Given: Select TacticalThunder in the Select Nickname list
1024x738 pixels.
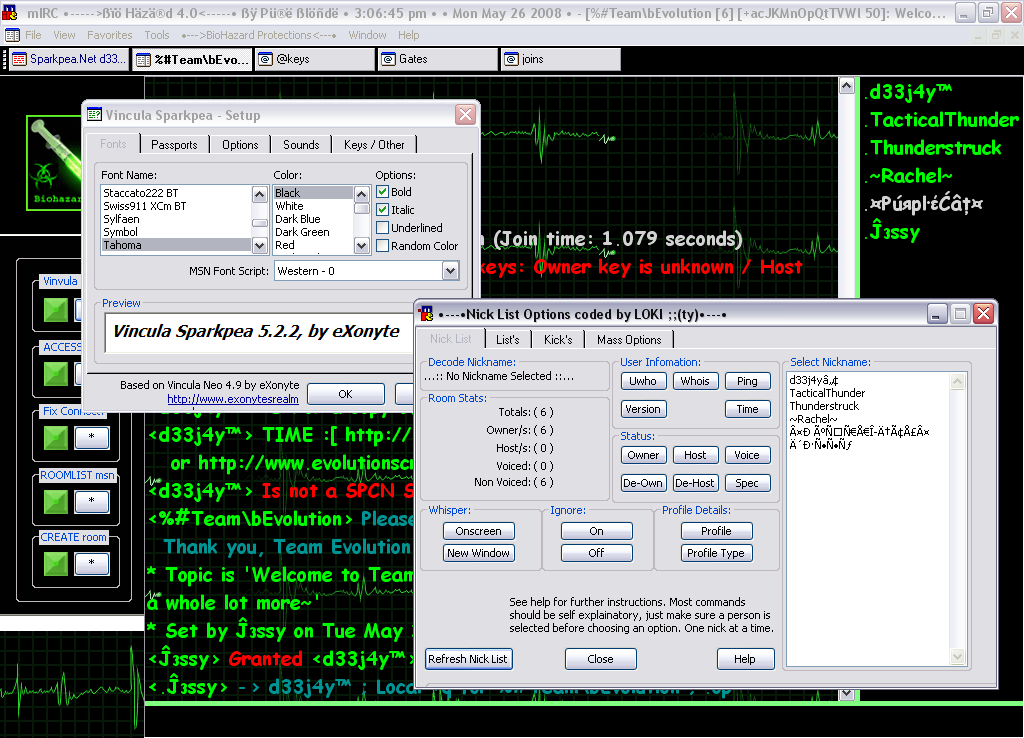Looking at the screenshot, I should pyautogui.click(x=868, y=393).
